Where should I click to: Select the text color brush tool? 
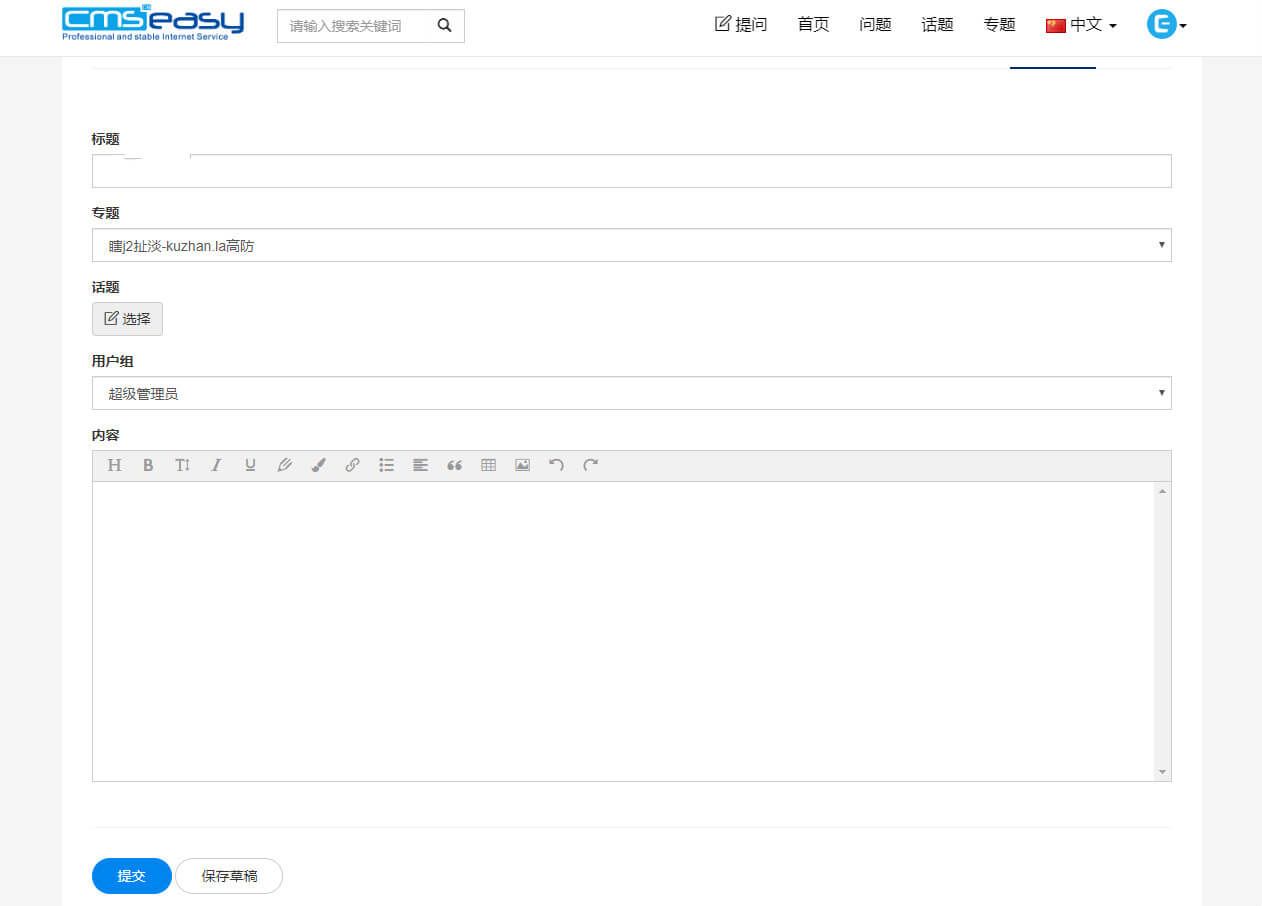319,464
